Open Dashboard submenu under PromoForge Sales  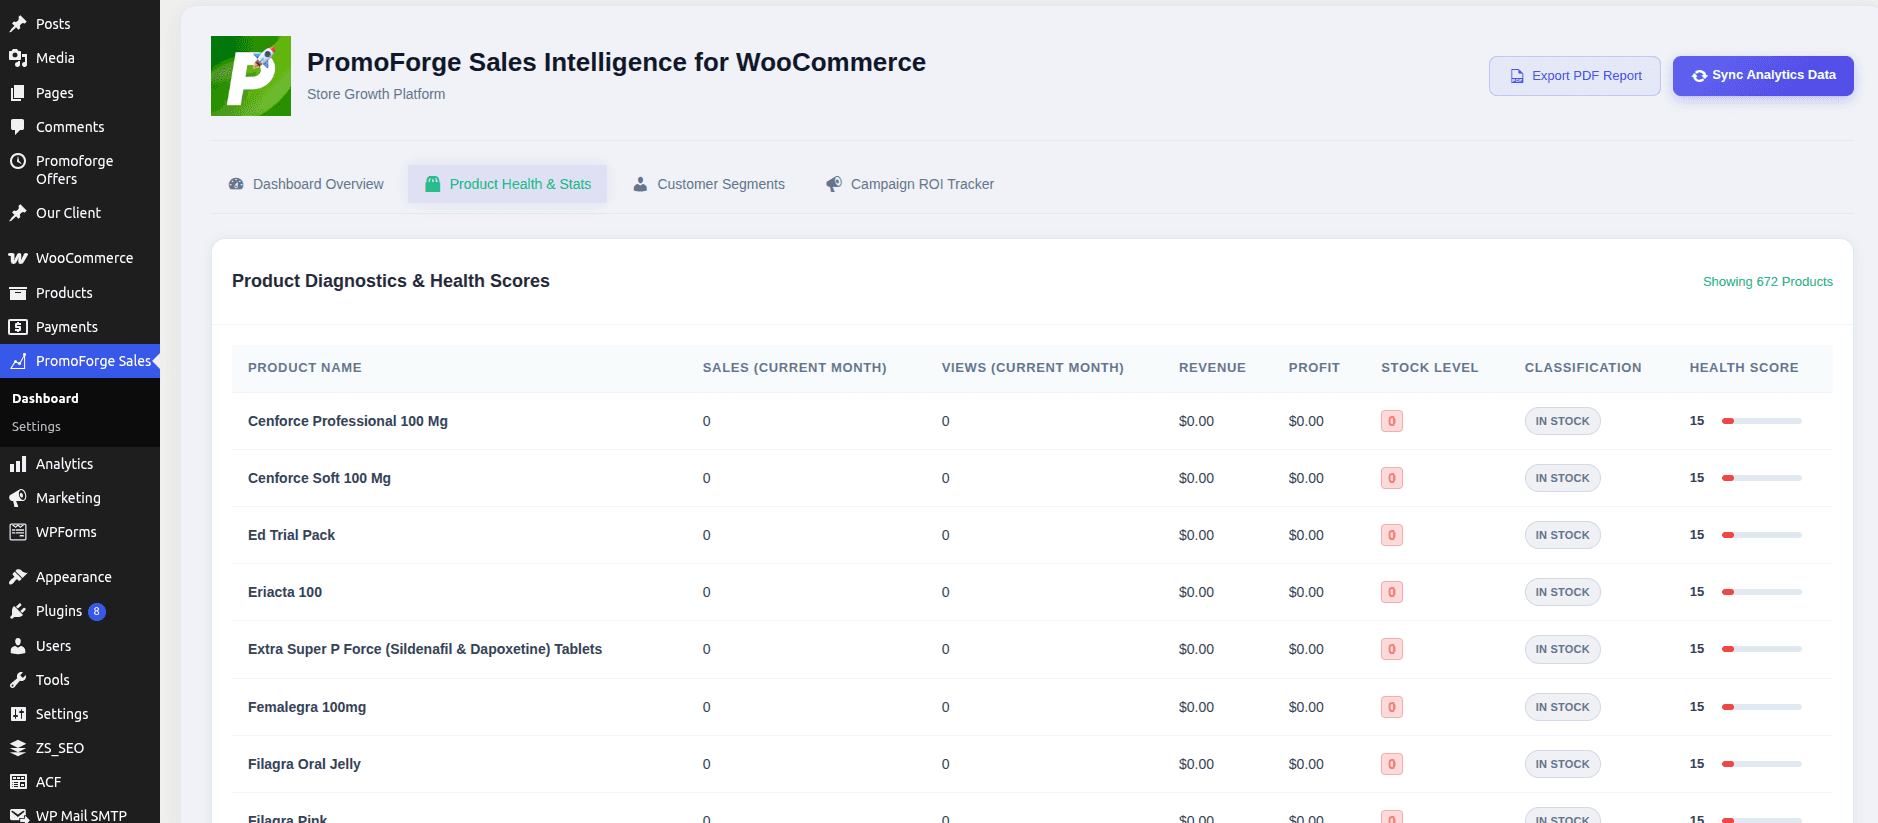45,398
